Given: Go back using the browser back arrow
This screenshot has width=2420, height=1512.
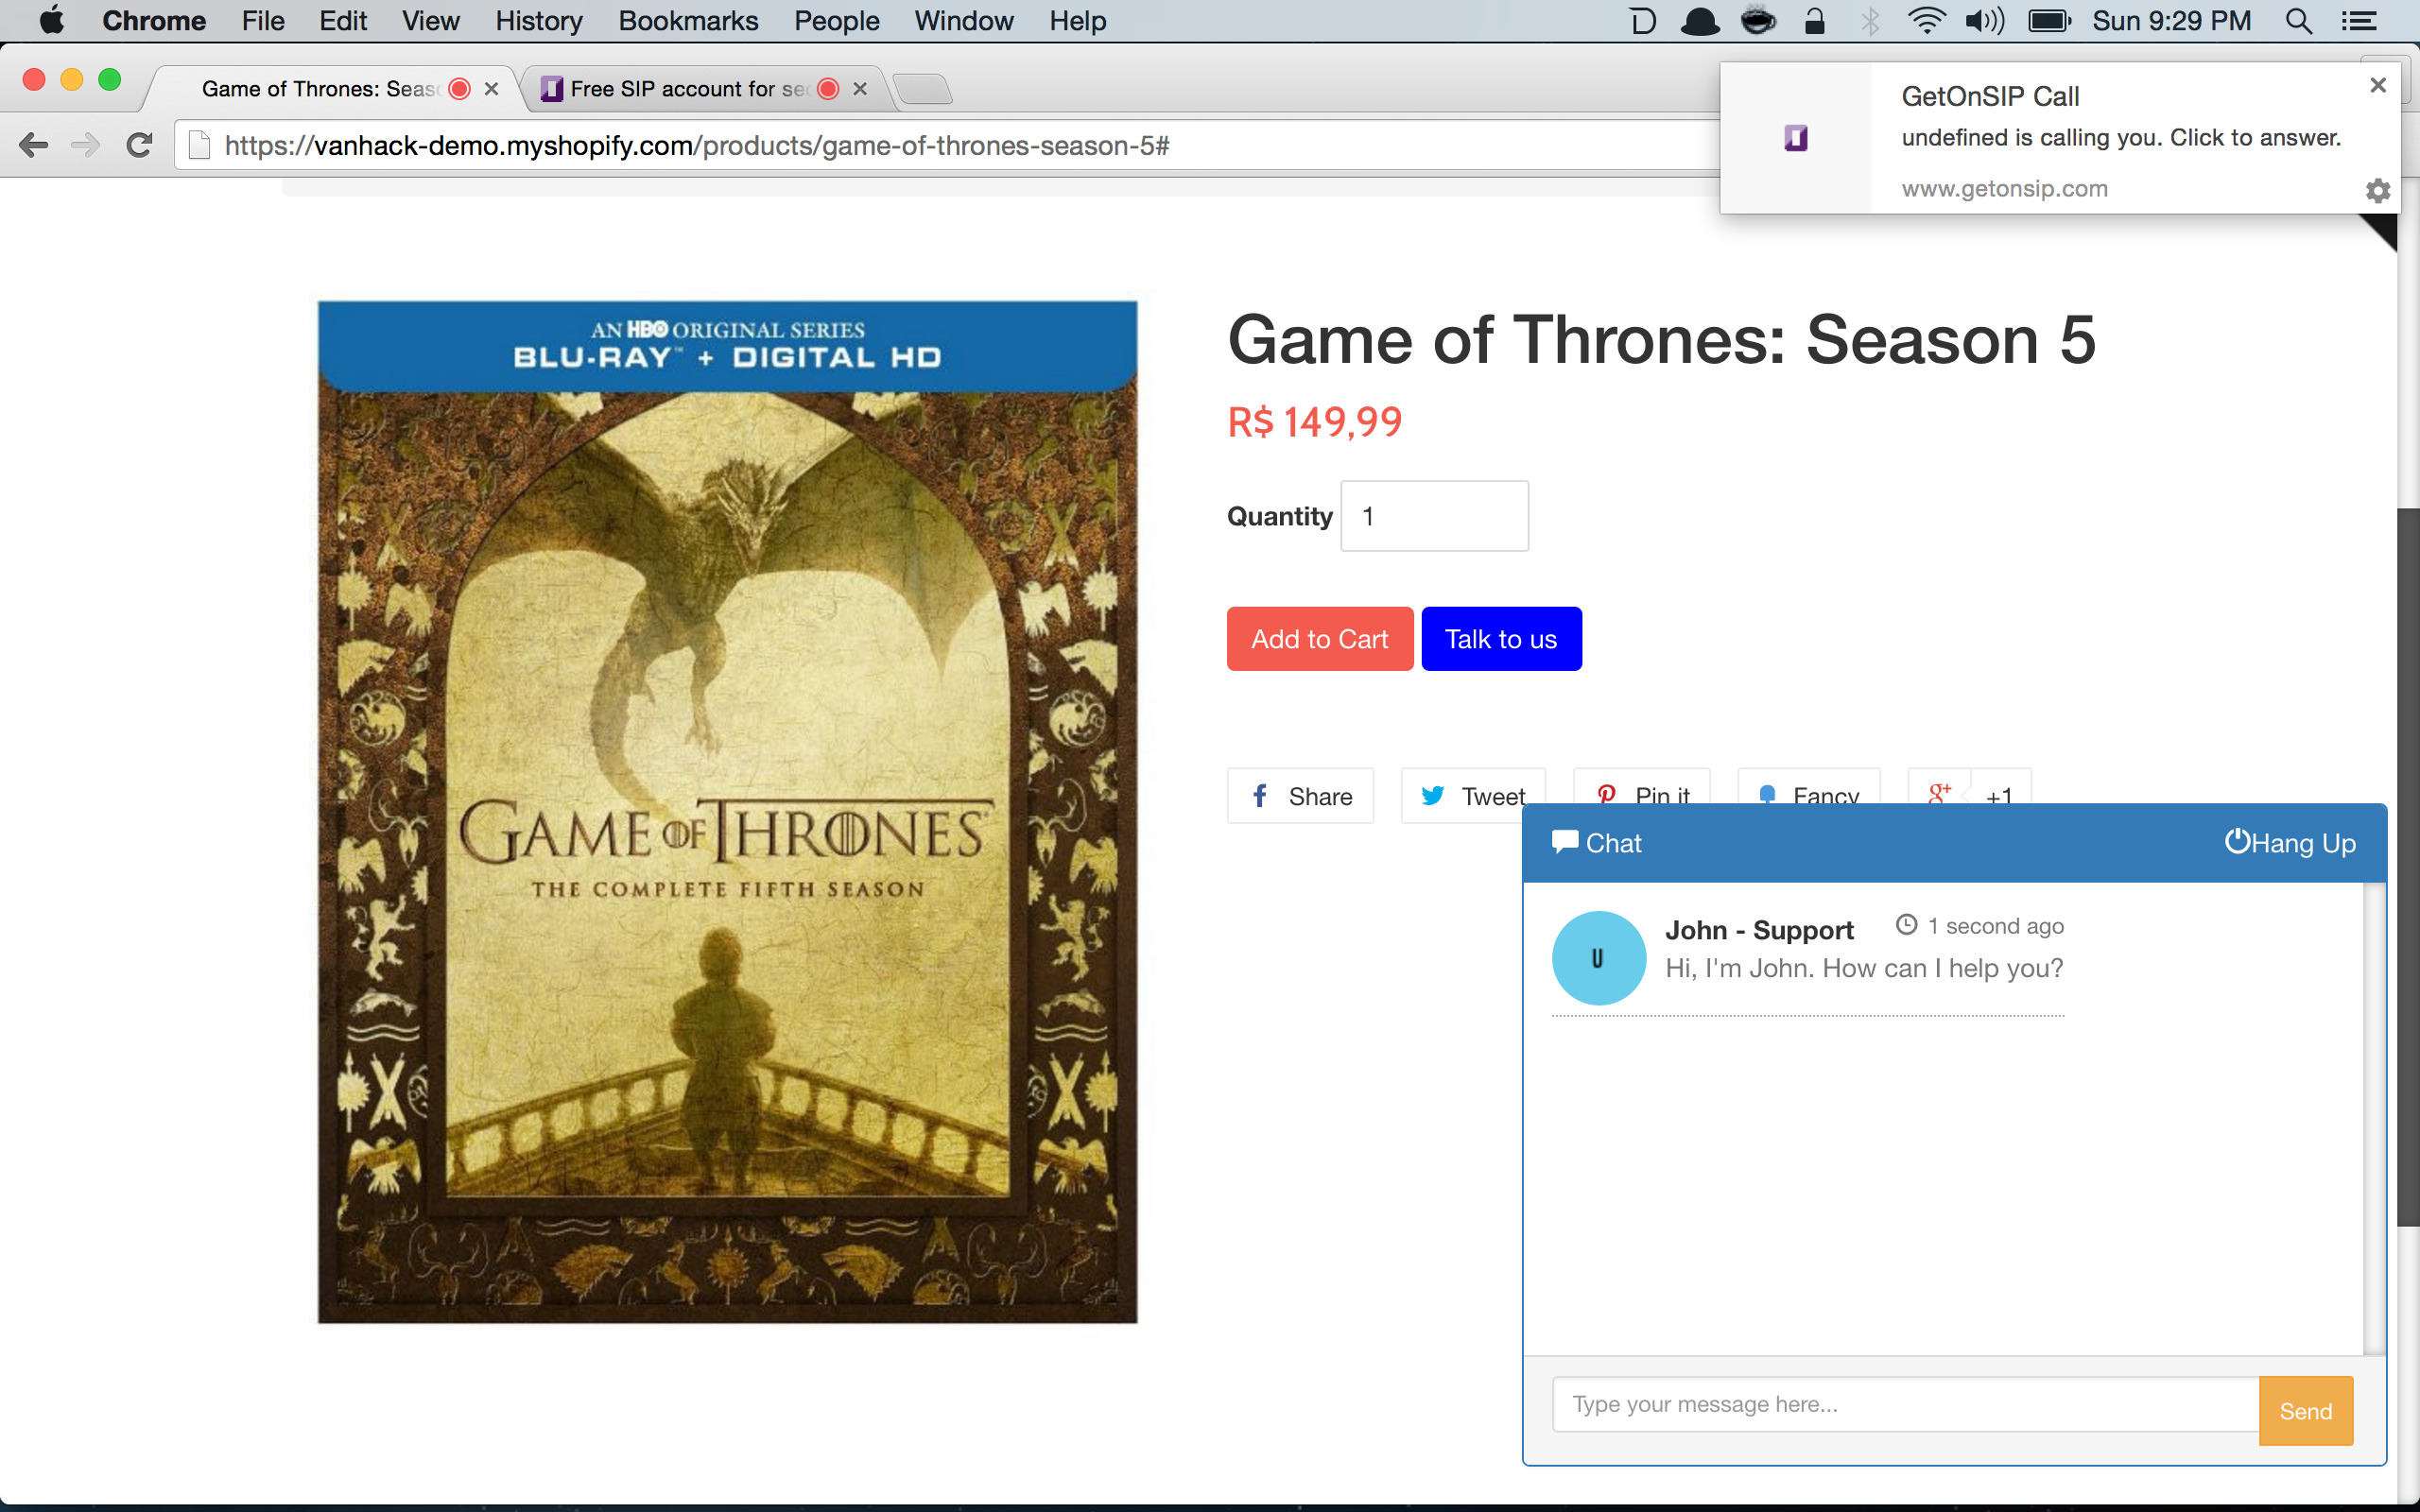Looking at the screenshot, I should coord(33,146).
